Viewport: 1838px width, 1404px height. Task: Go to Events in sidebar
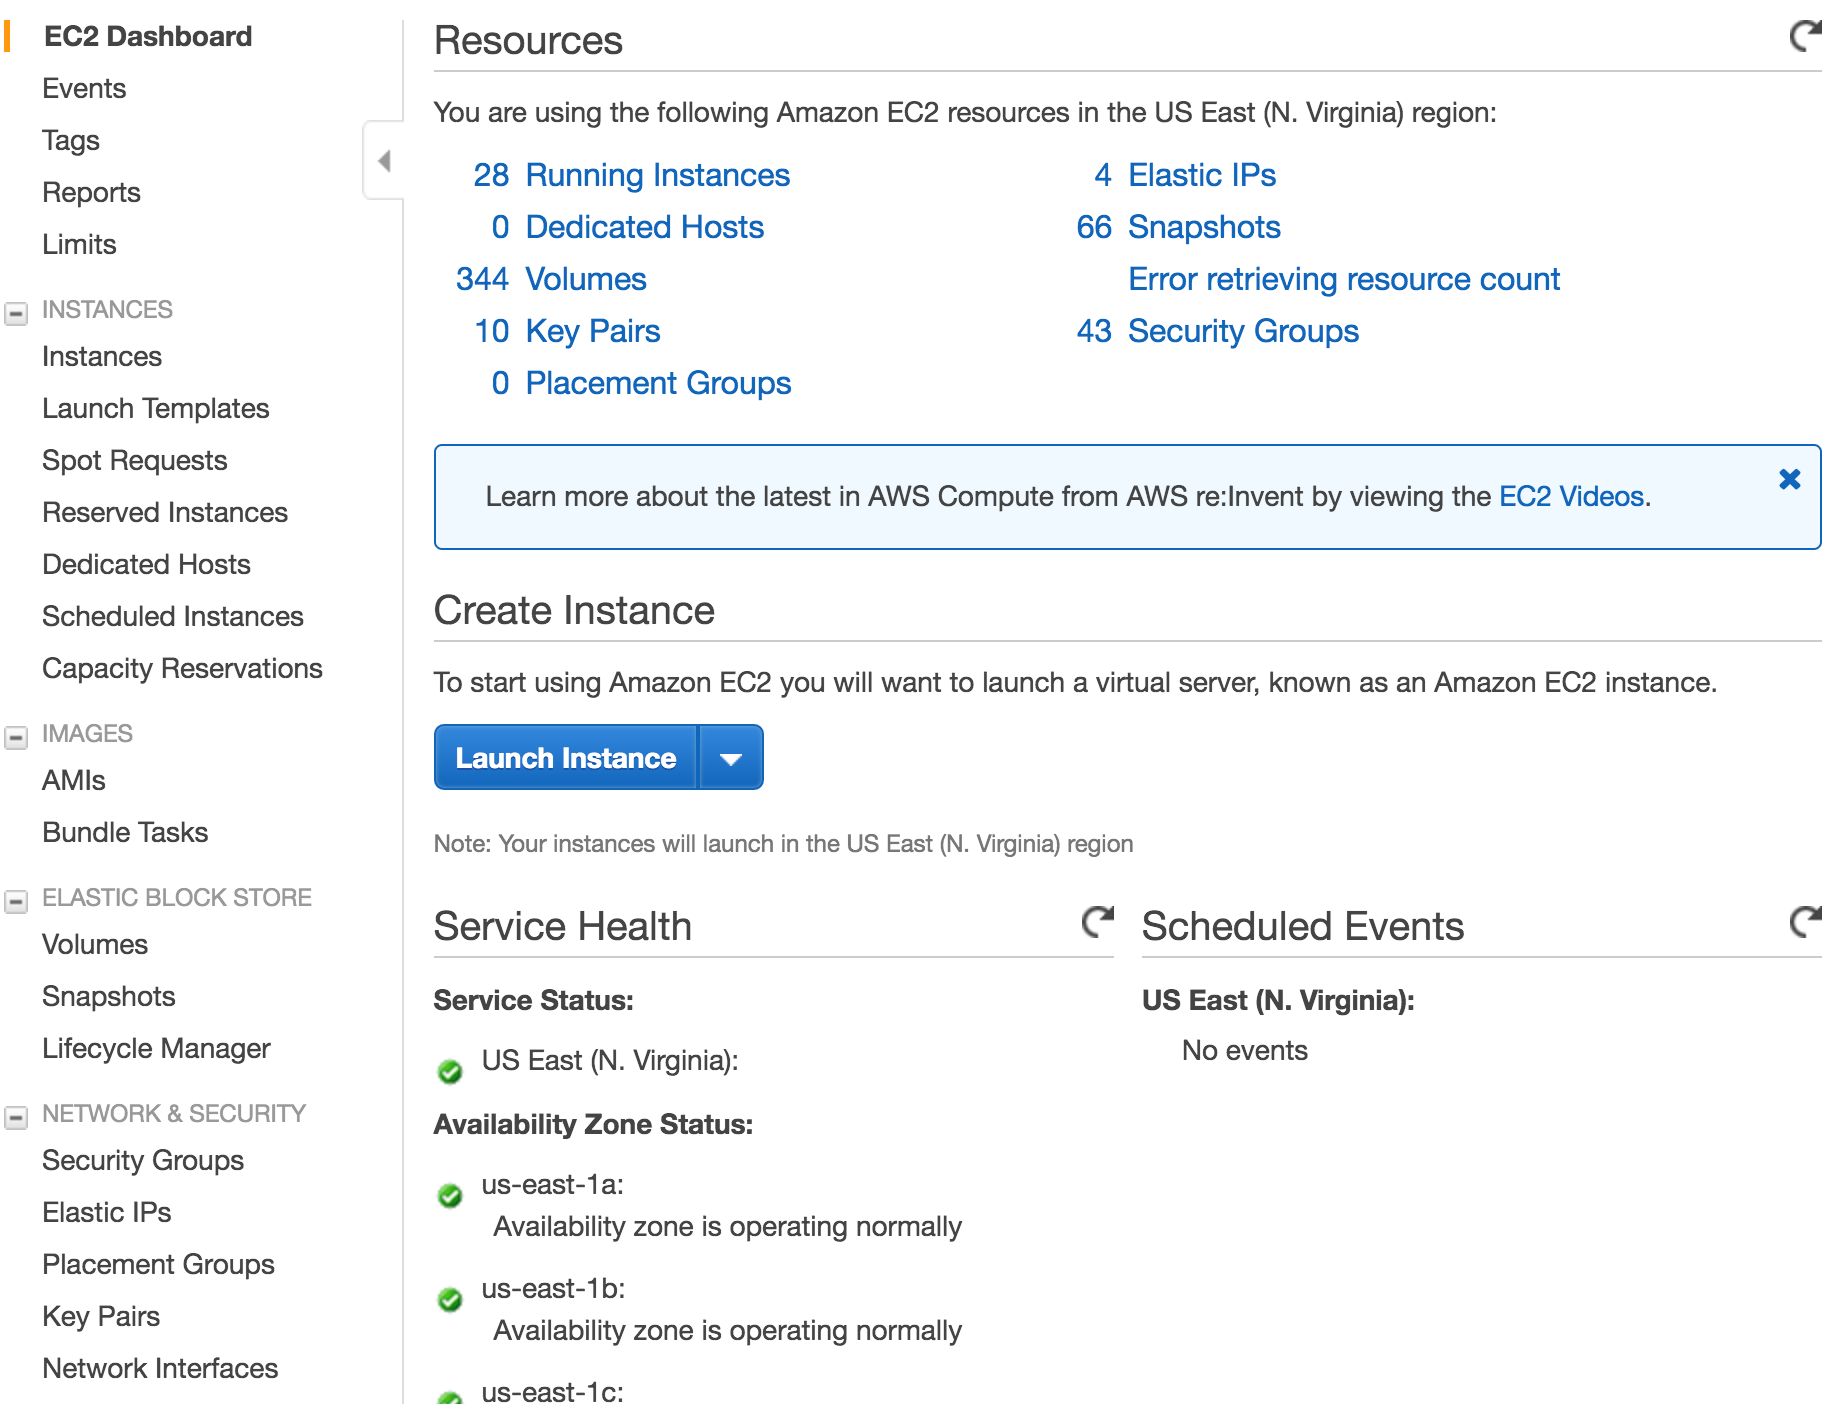point(84,89)
